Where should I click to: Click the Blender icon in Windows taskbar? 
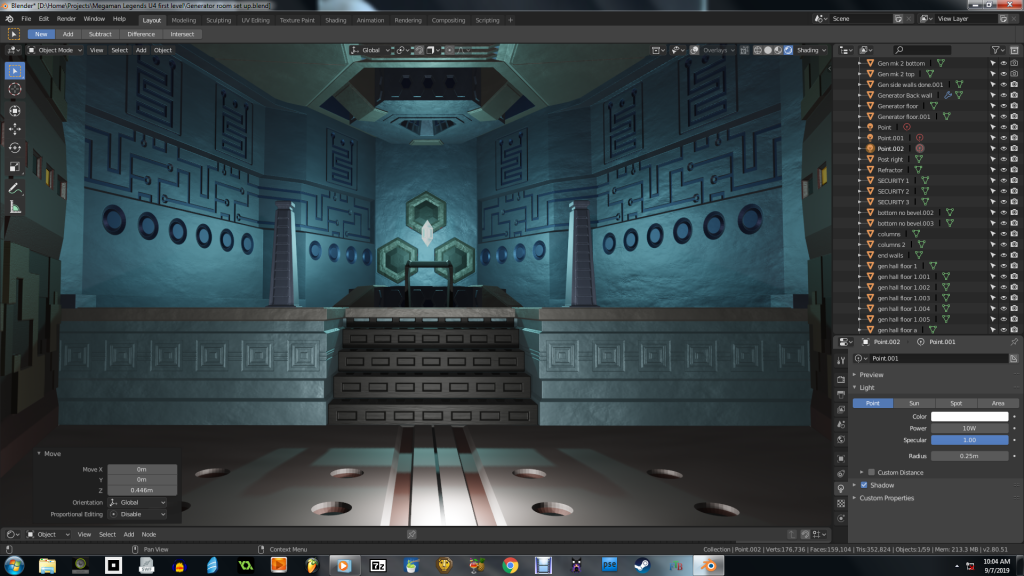click(709, 566)
